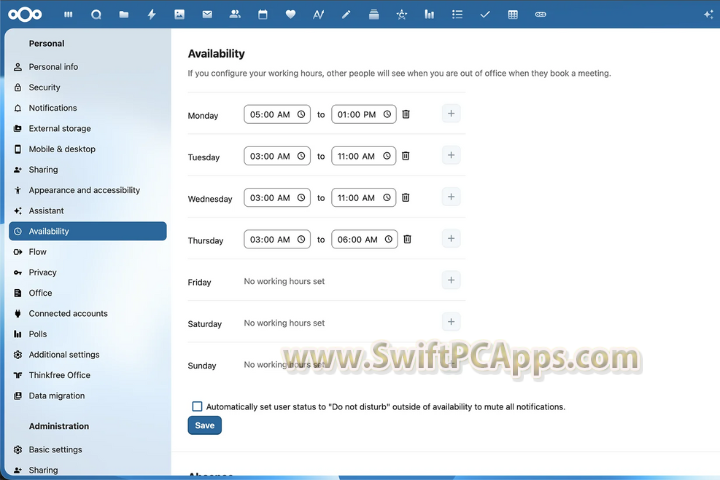
Task: Open Notifications settings
Action: [88, 108]
